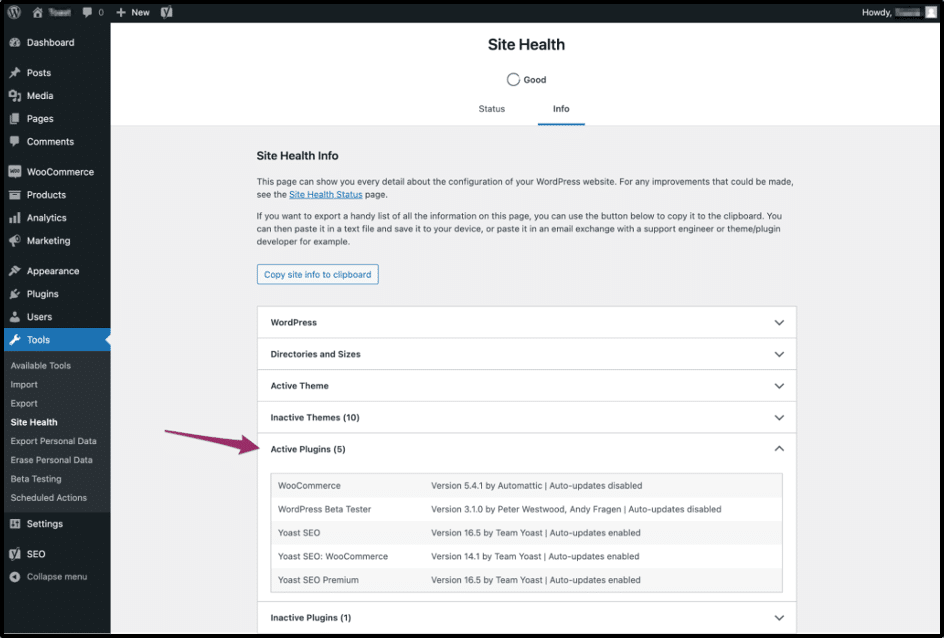Click the Howdy user greeting
Screen dimensions: 944x638
pyautogui.click(x=890, y=12)
